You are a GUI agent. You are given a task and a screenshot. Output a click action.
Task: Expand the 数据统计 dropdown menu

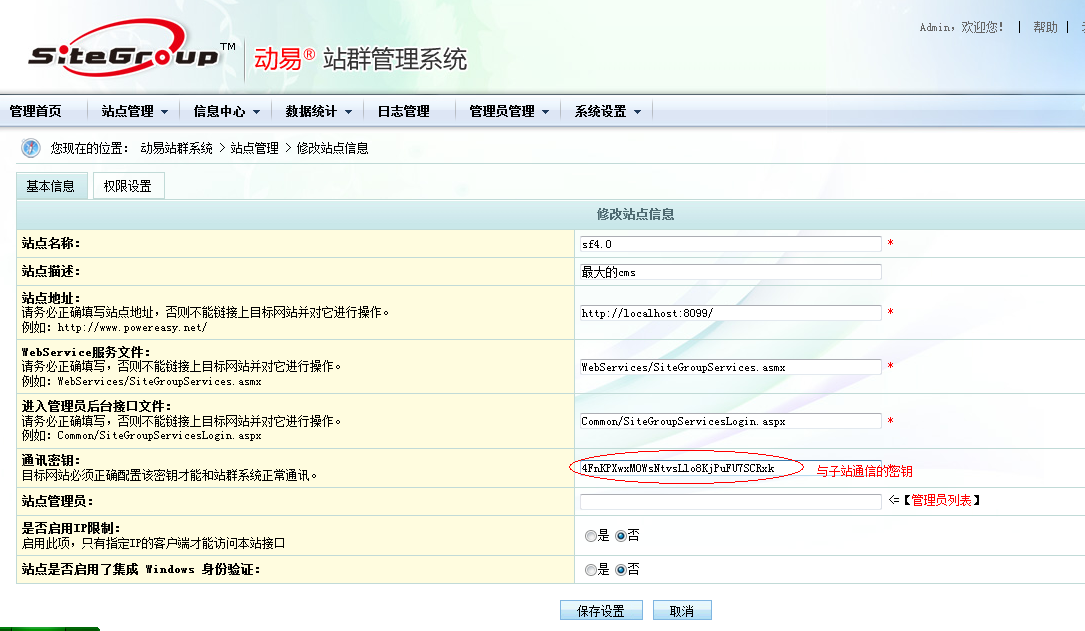coord(318,112)
